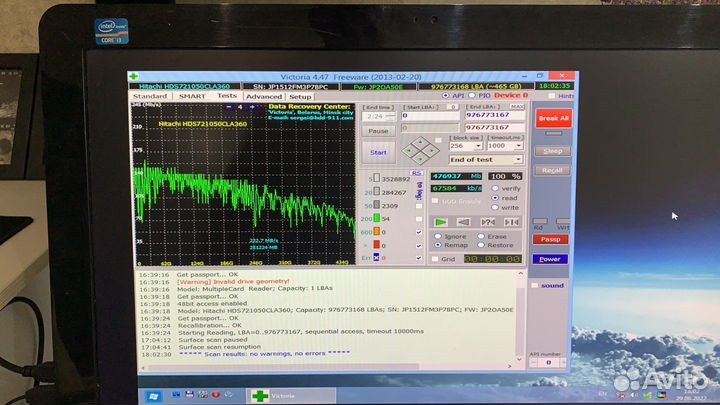Select the API radio button
The height and width of the screenshot is (405, 720).
(445, 96)
